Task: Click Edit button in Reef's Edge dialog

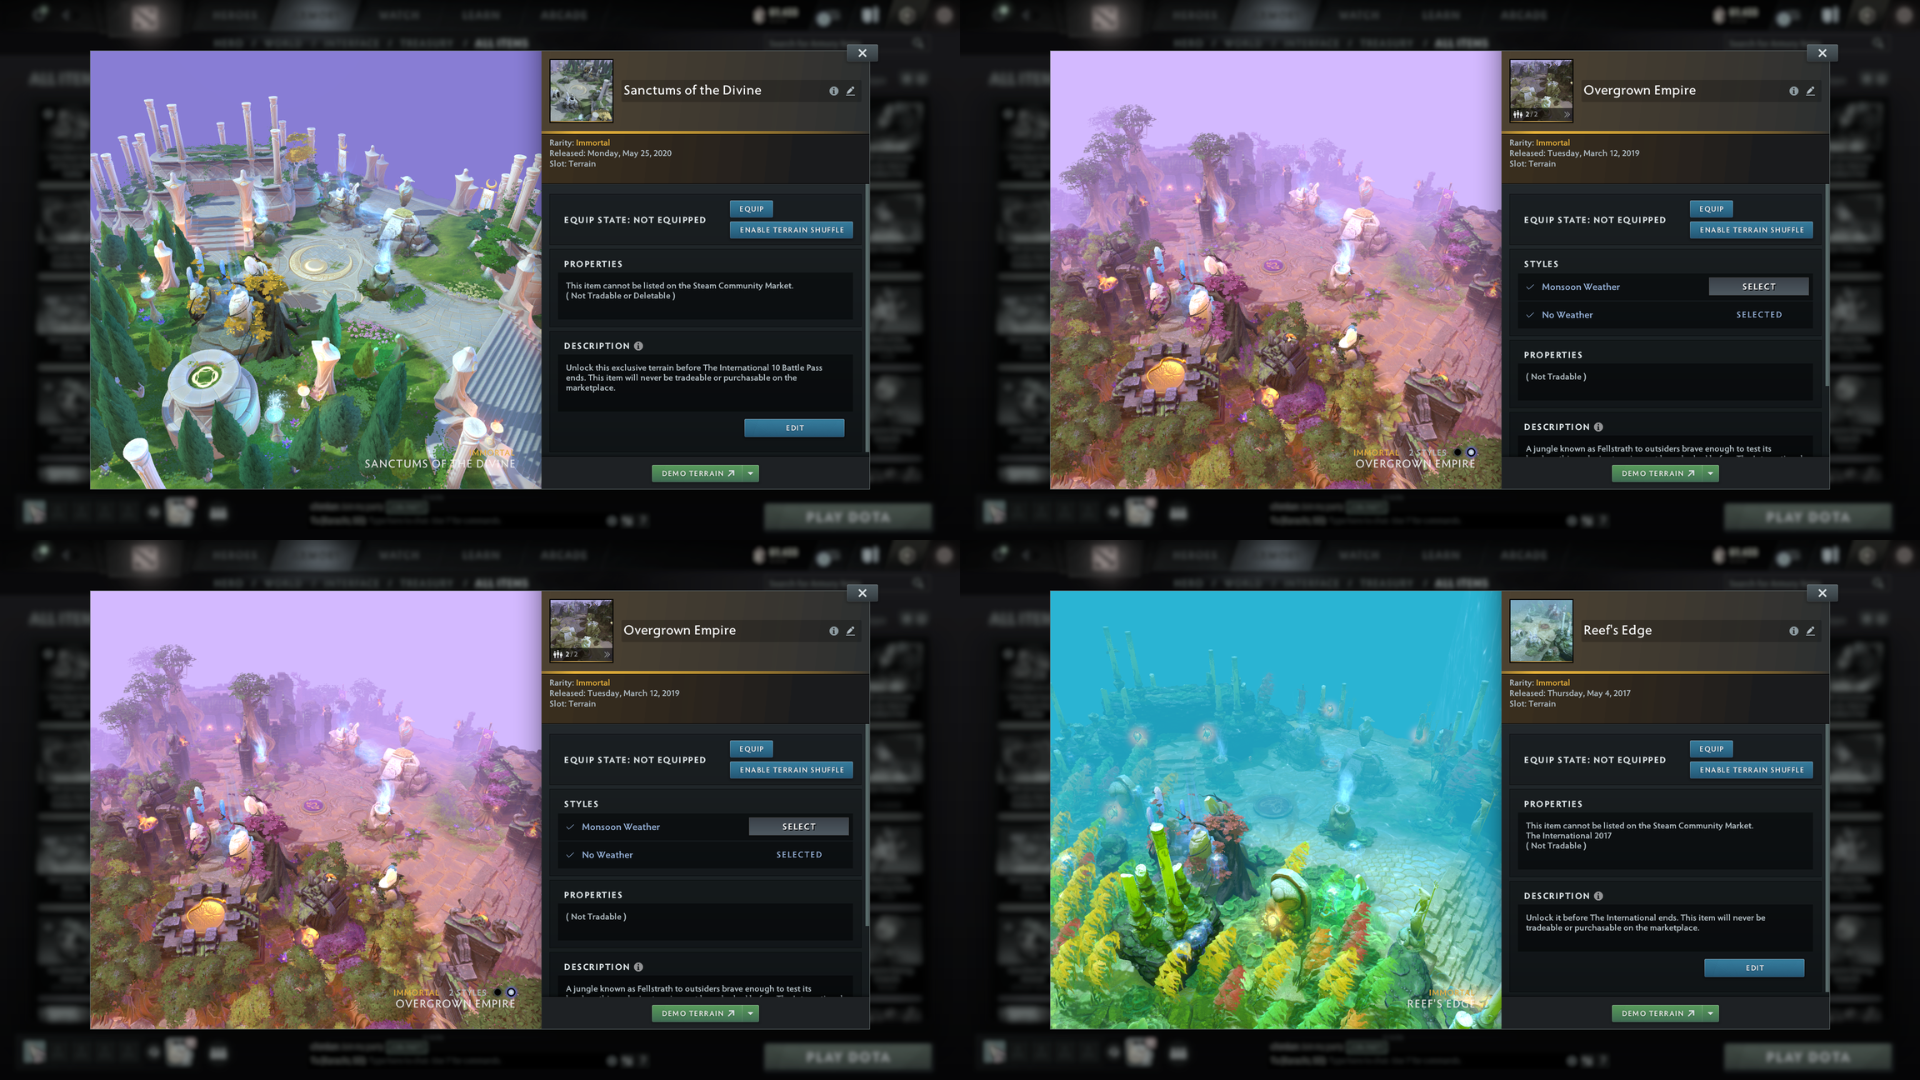Action: click(1755, 968)
